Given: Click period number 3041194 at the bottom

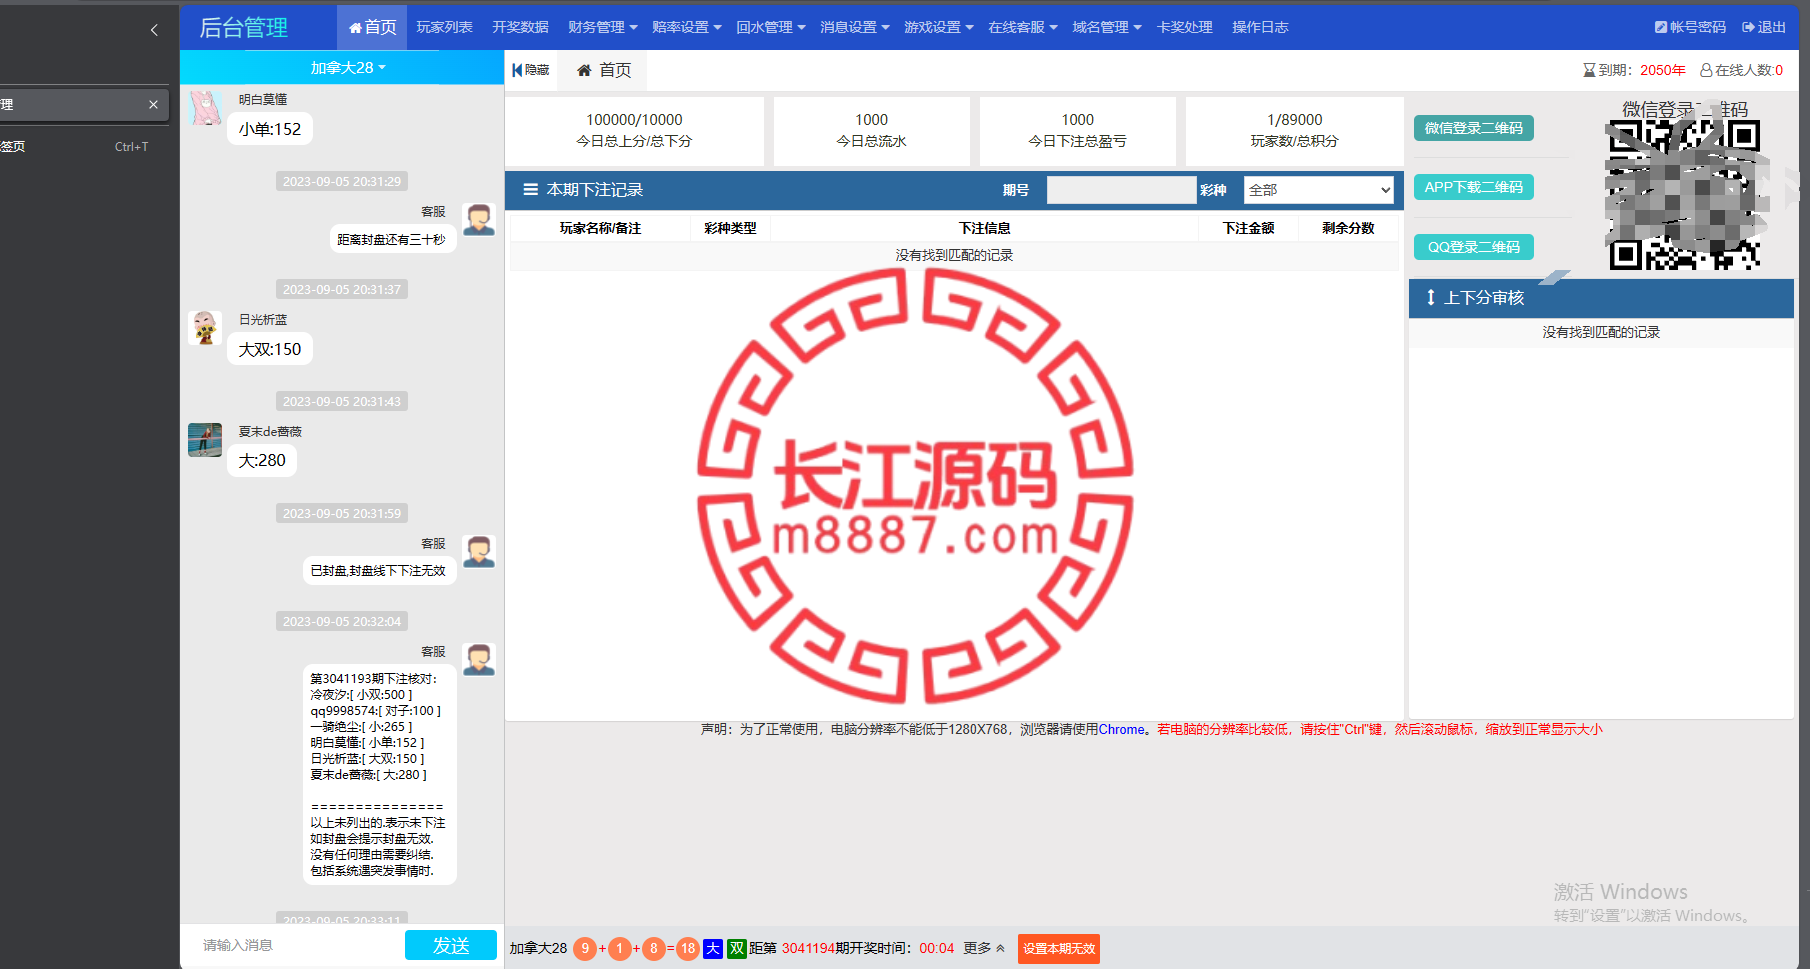Looking at the screenshot, I should [x=808, y=948].
